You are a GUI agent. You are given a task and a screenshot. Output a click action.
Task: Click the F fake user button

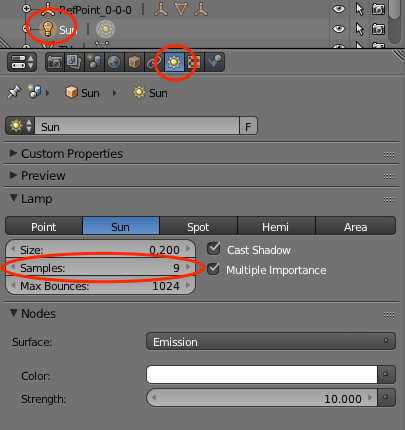(248, 127)
